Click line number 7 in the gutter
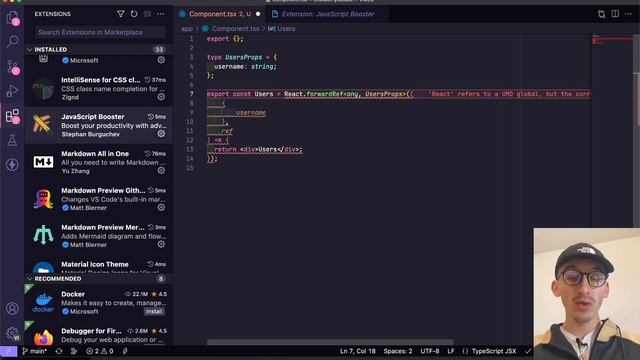Screen dimensions: 640x360 (x=191, y=94)
